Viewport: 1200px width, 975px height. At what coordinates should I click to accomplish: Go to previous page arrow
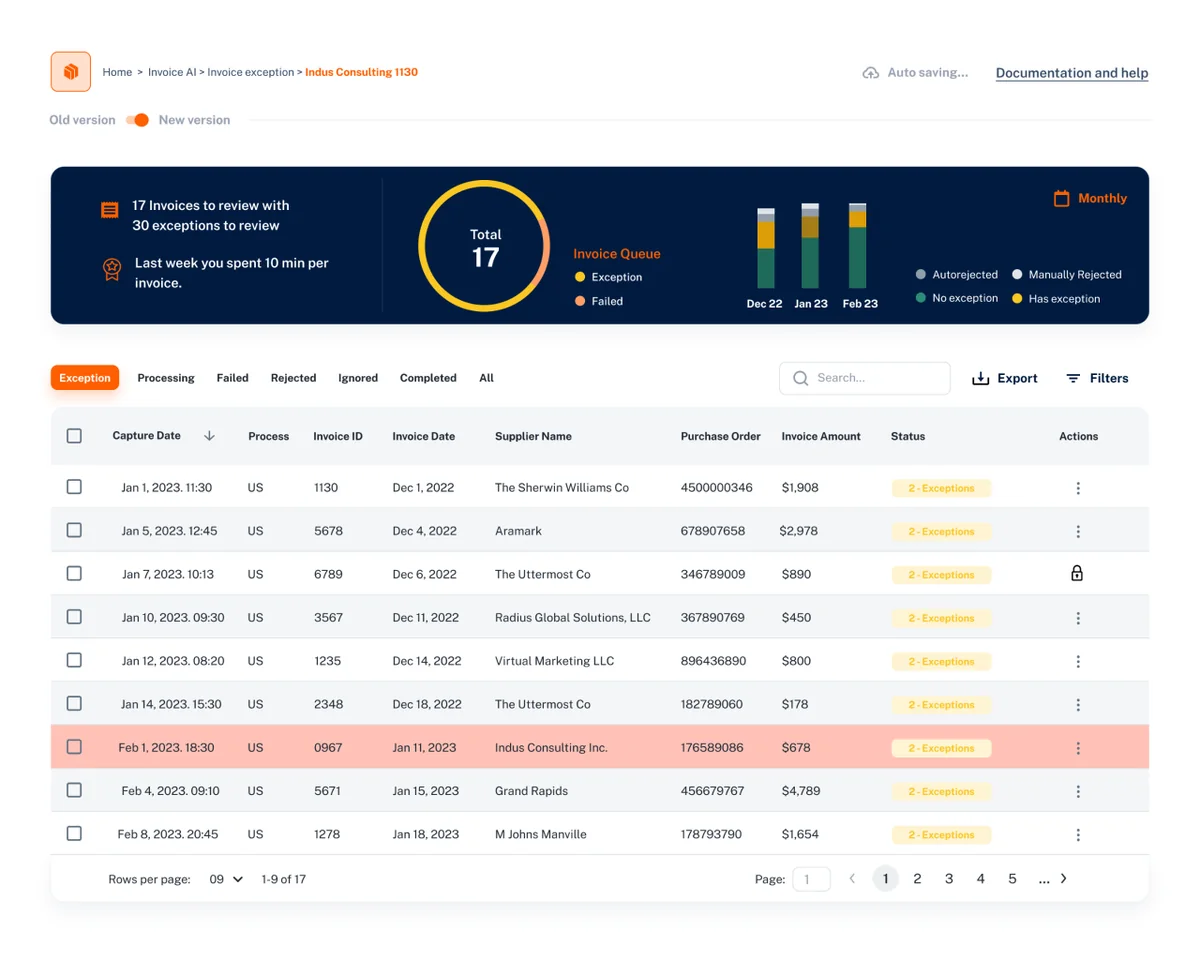click(852, 879)
